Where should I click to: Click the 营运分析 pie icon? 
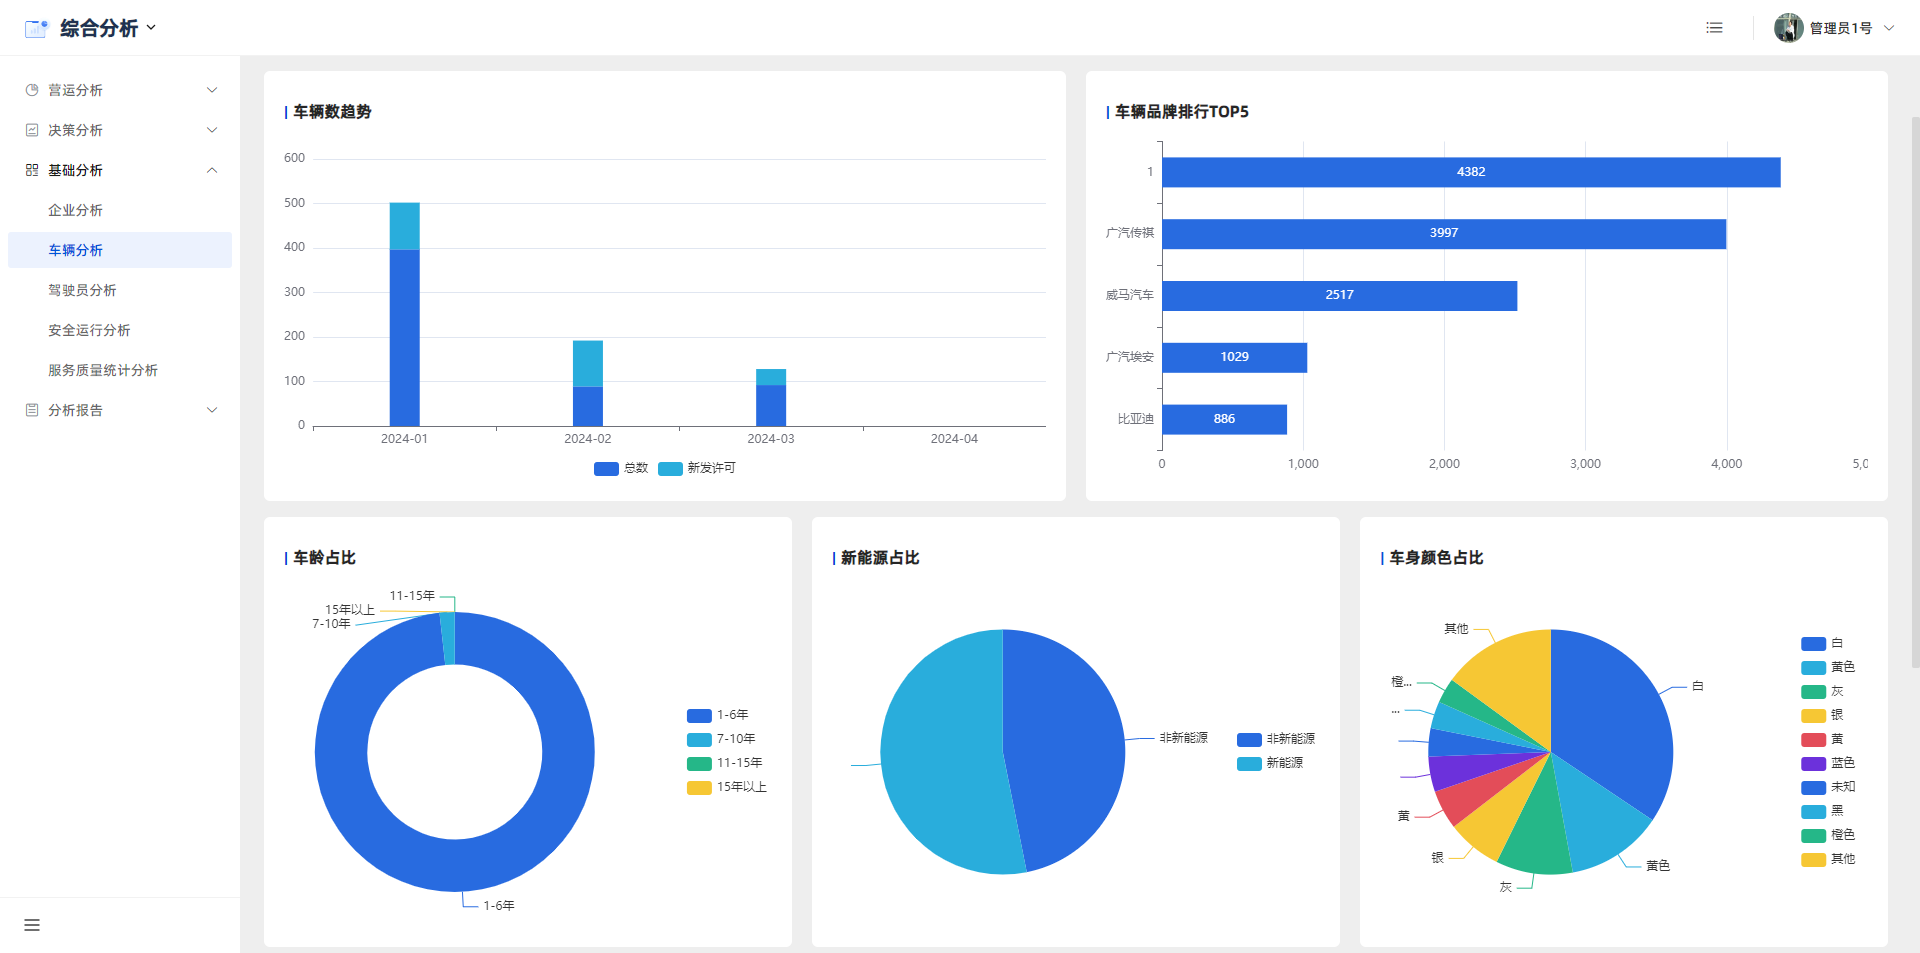pos(32,90)
